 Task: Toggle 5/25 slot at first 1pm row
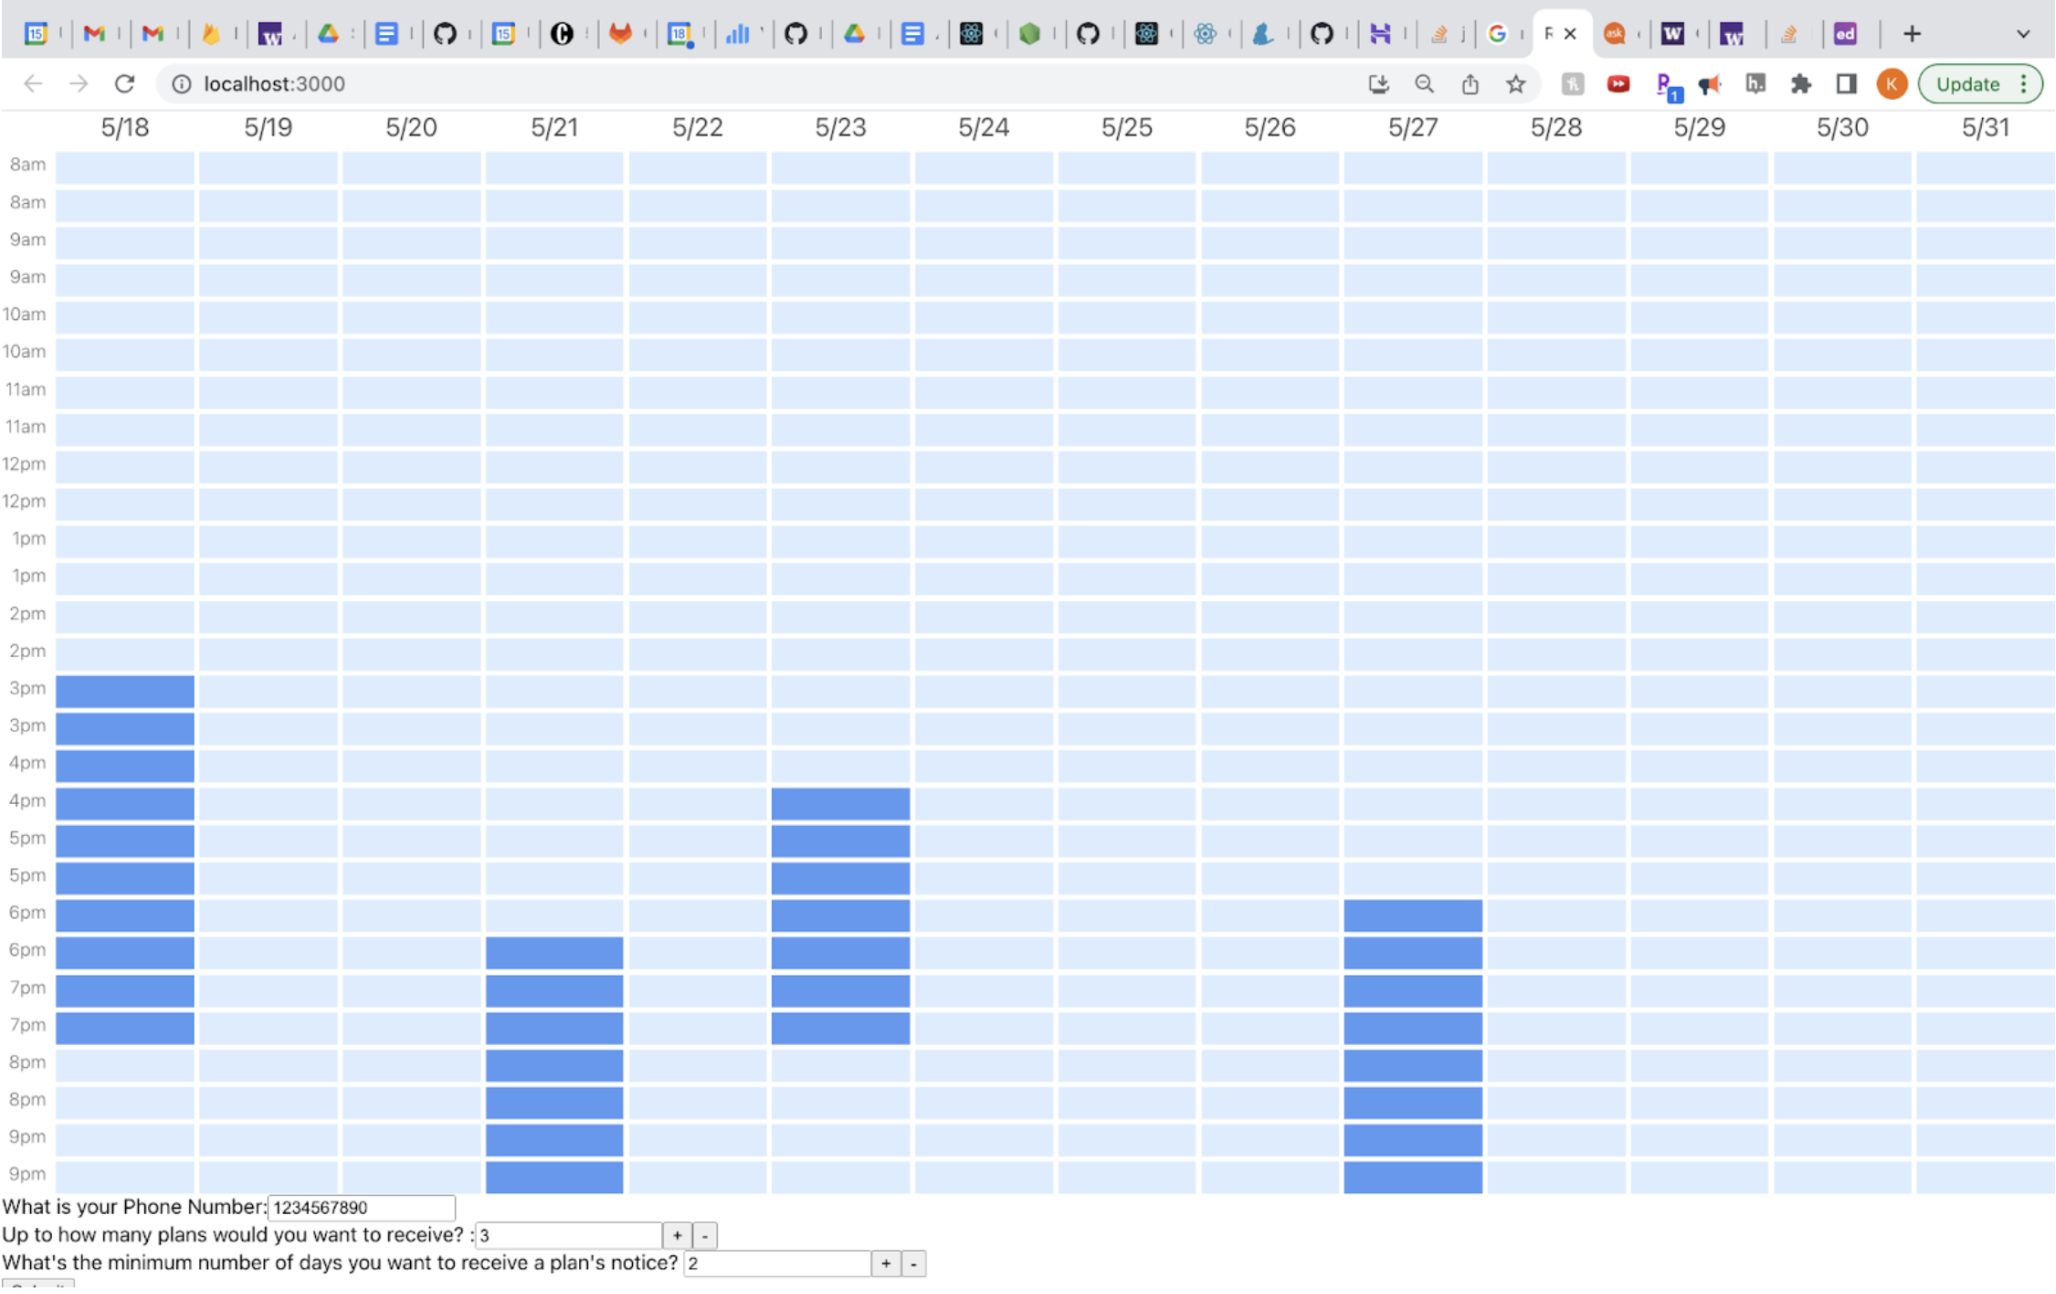pyautogui.click(x=1126, y=541)
